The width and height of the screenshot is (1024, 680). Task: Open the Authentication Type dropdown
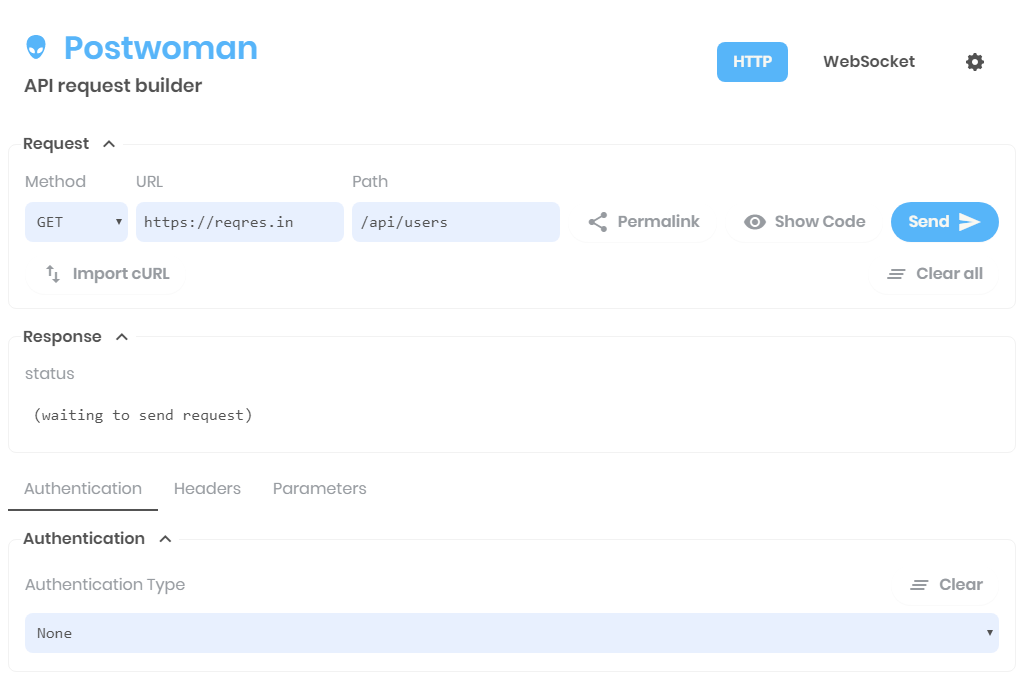[512, 633]
